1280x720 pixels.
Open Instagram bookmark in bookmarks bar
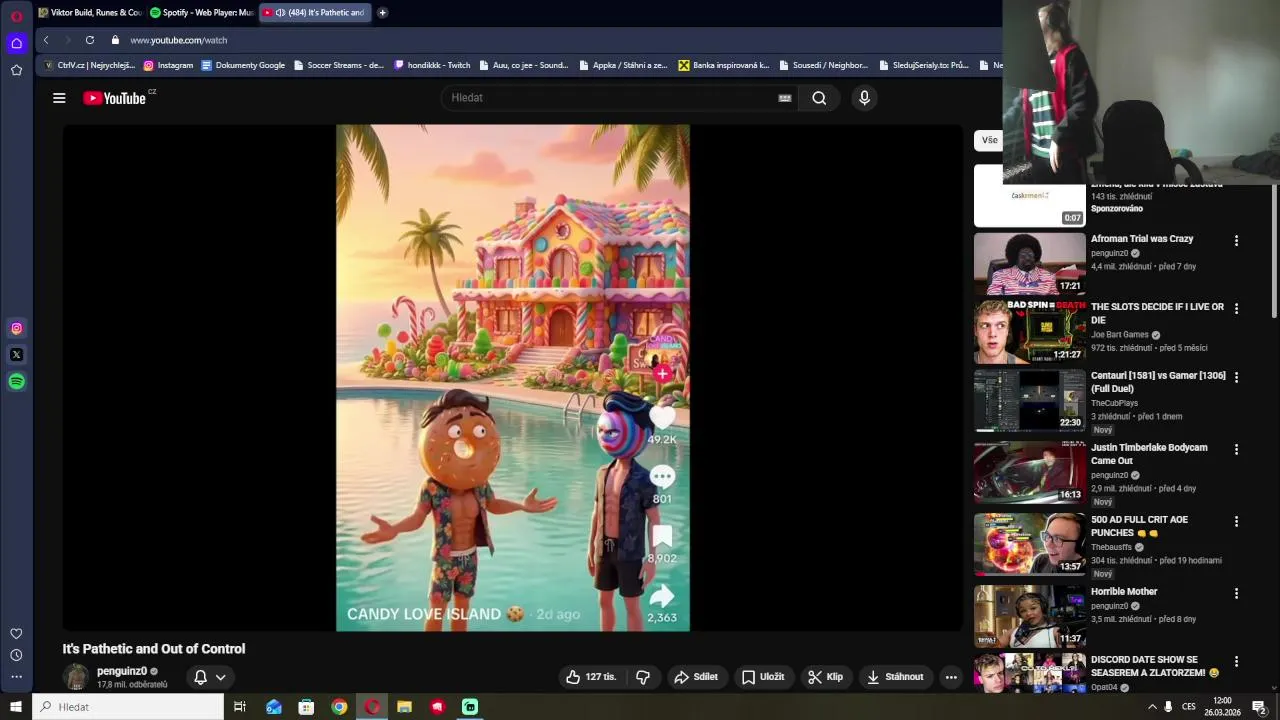coord(168,65)
